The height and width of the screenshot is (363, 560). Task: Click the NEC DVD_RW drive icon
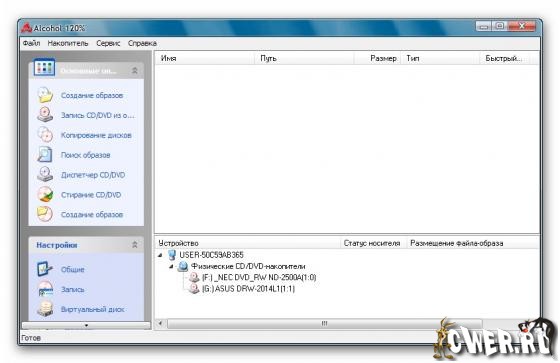point(194,277)
